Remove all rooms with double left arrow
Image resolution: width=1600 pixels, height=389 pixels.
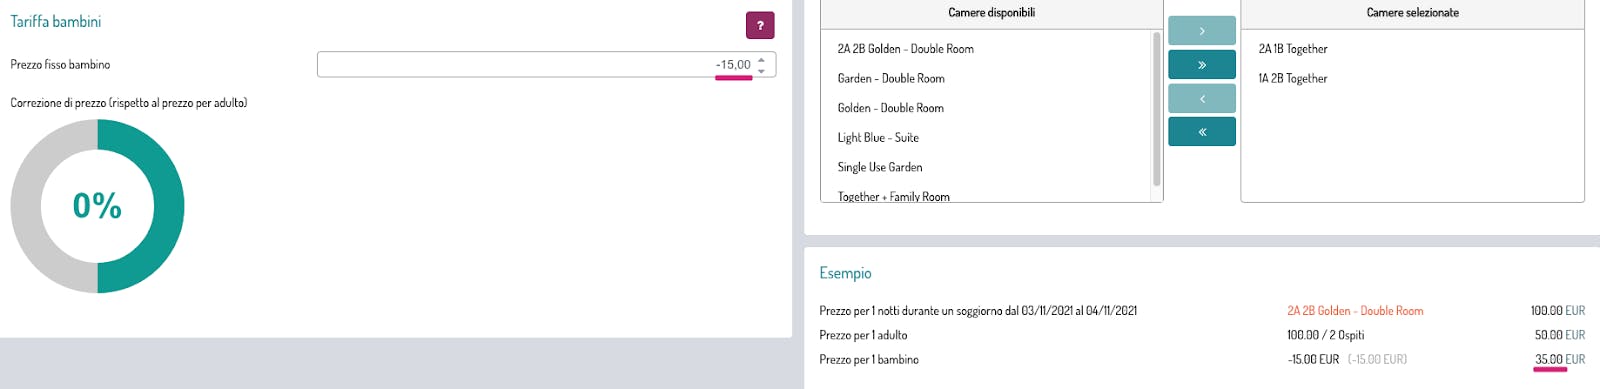coord(1202,132)
